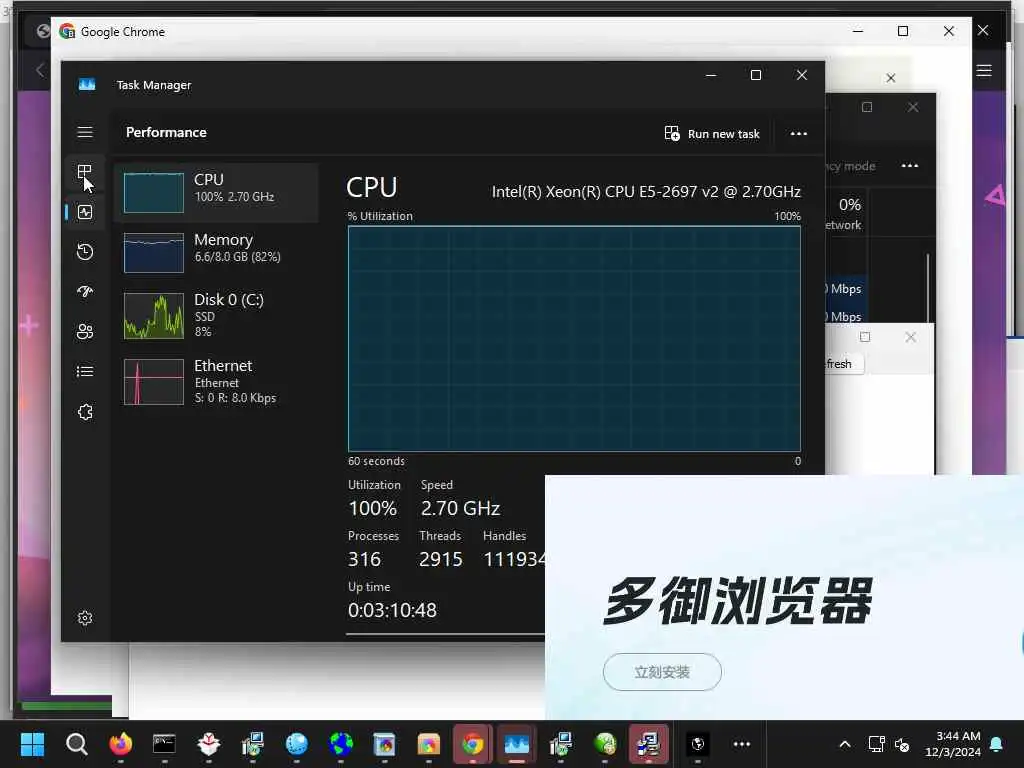Image resolution: width=1024 pixels, height=768 pixels.
Task: Show hidden system tray icons
Action: tap(844, 744)
